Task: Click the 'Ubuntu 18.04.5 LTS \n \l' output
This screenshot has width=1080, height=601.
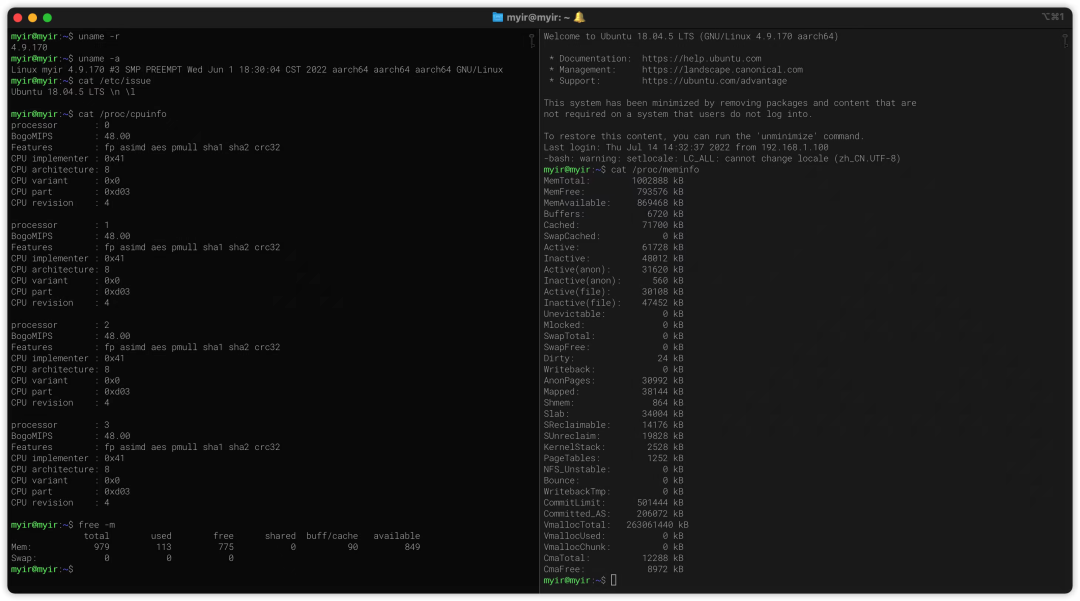Action: [73, 92]
